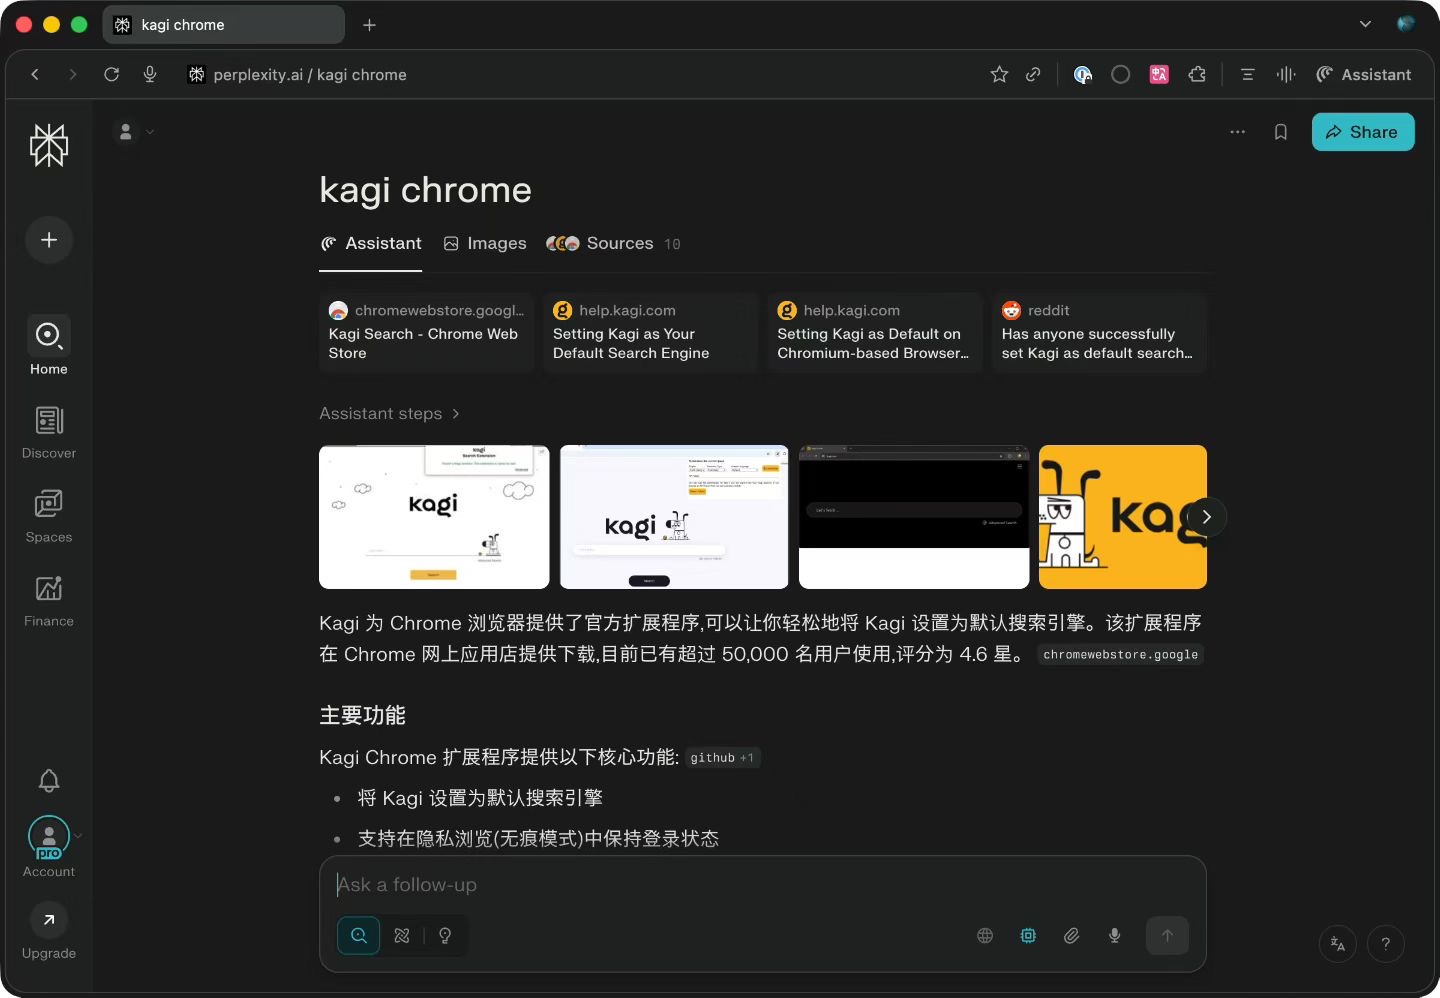Show the next images in the carousel
This screenshot has width=1440, height=998.
point(1206,517)
